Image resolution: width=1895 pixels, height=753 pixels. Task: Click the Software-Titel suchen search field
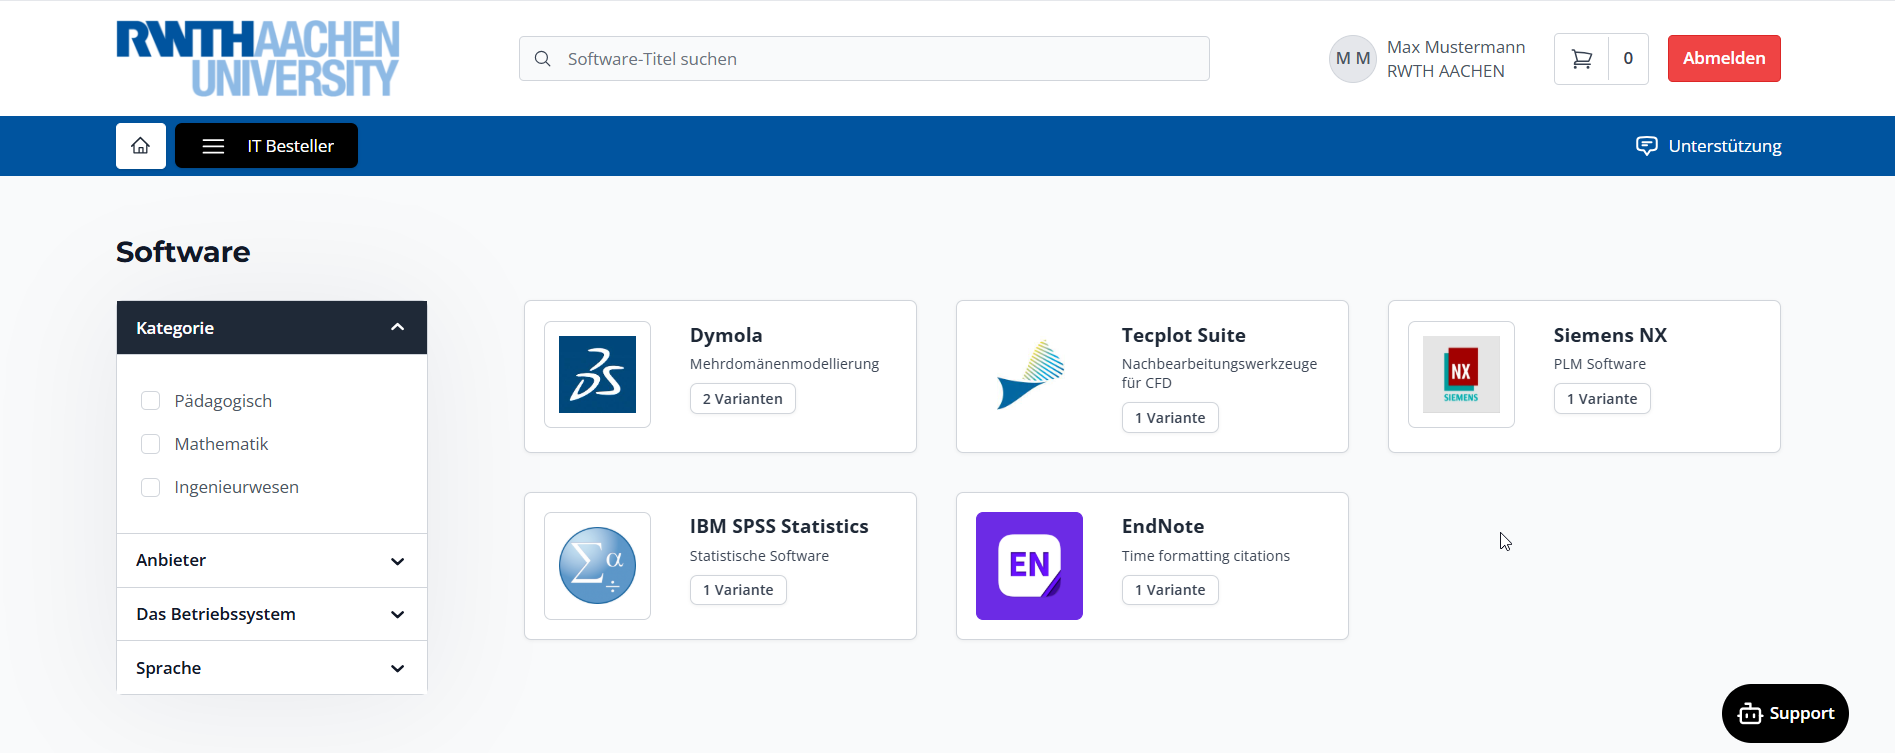(x=864, y=59)
